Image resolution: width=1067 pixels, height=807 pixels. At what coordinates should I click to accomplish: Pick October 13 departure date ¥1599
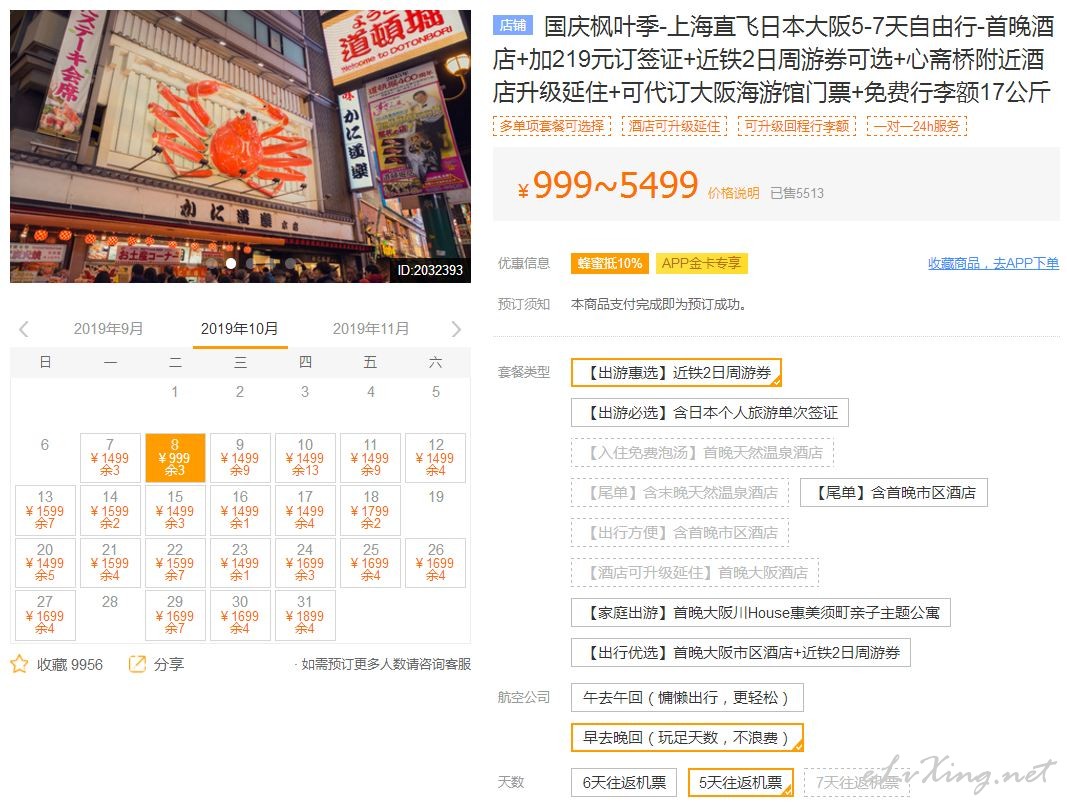coord(45,510)
